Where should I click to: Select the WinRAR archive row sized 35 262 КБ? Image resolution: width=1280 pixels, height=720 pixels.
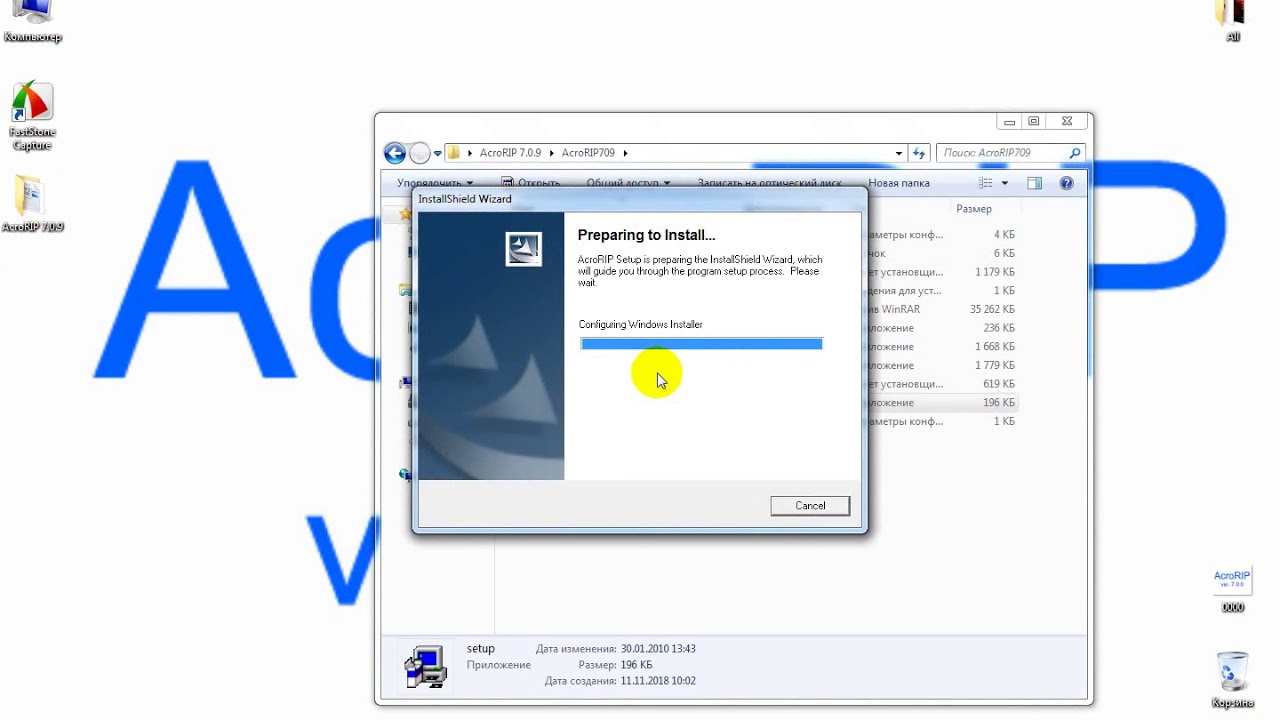[x=942, y=310]
